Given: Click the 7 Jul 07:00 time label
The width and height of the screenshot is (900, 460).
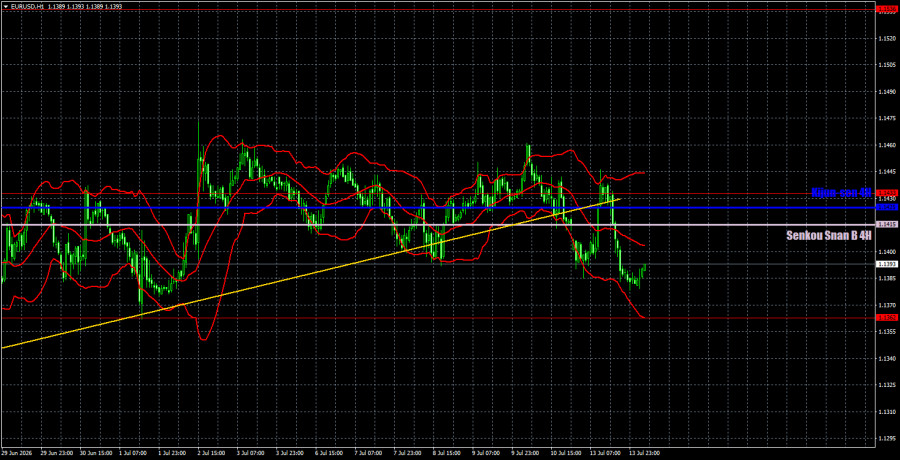Looking at the screenshot, I should click(370, 453).
